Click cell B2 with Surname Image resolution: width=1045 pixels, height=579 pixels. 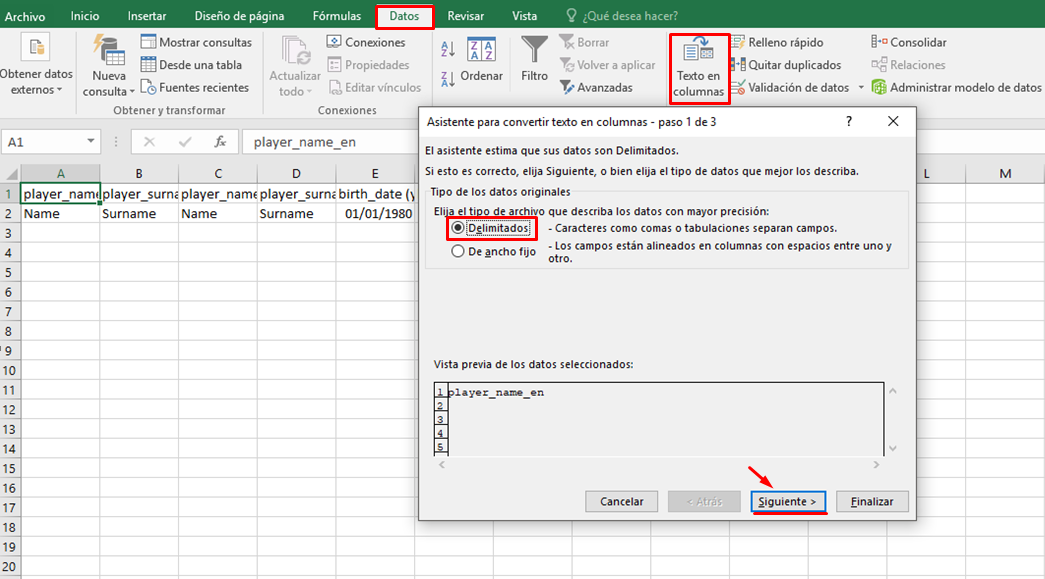point(139,214)
